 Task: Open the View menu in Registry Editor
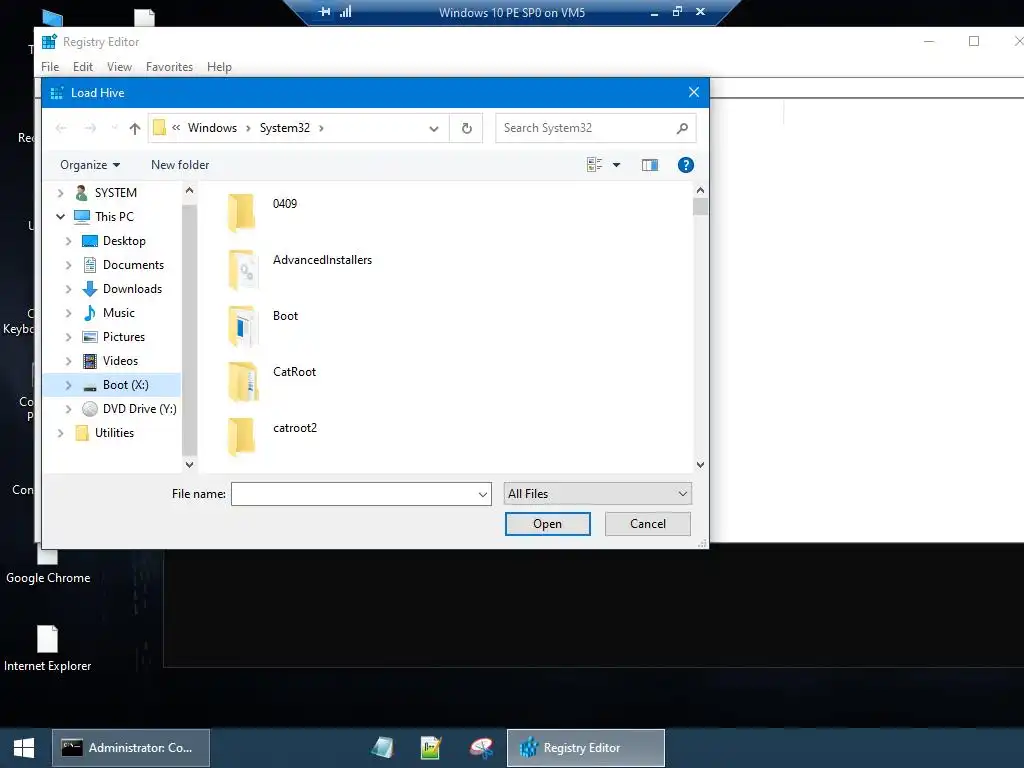[x=119, y=67]
